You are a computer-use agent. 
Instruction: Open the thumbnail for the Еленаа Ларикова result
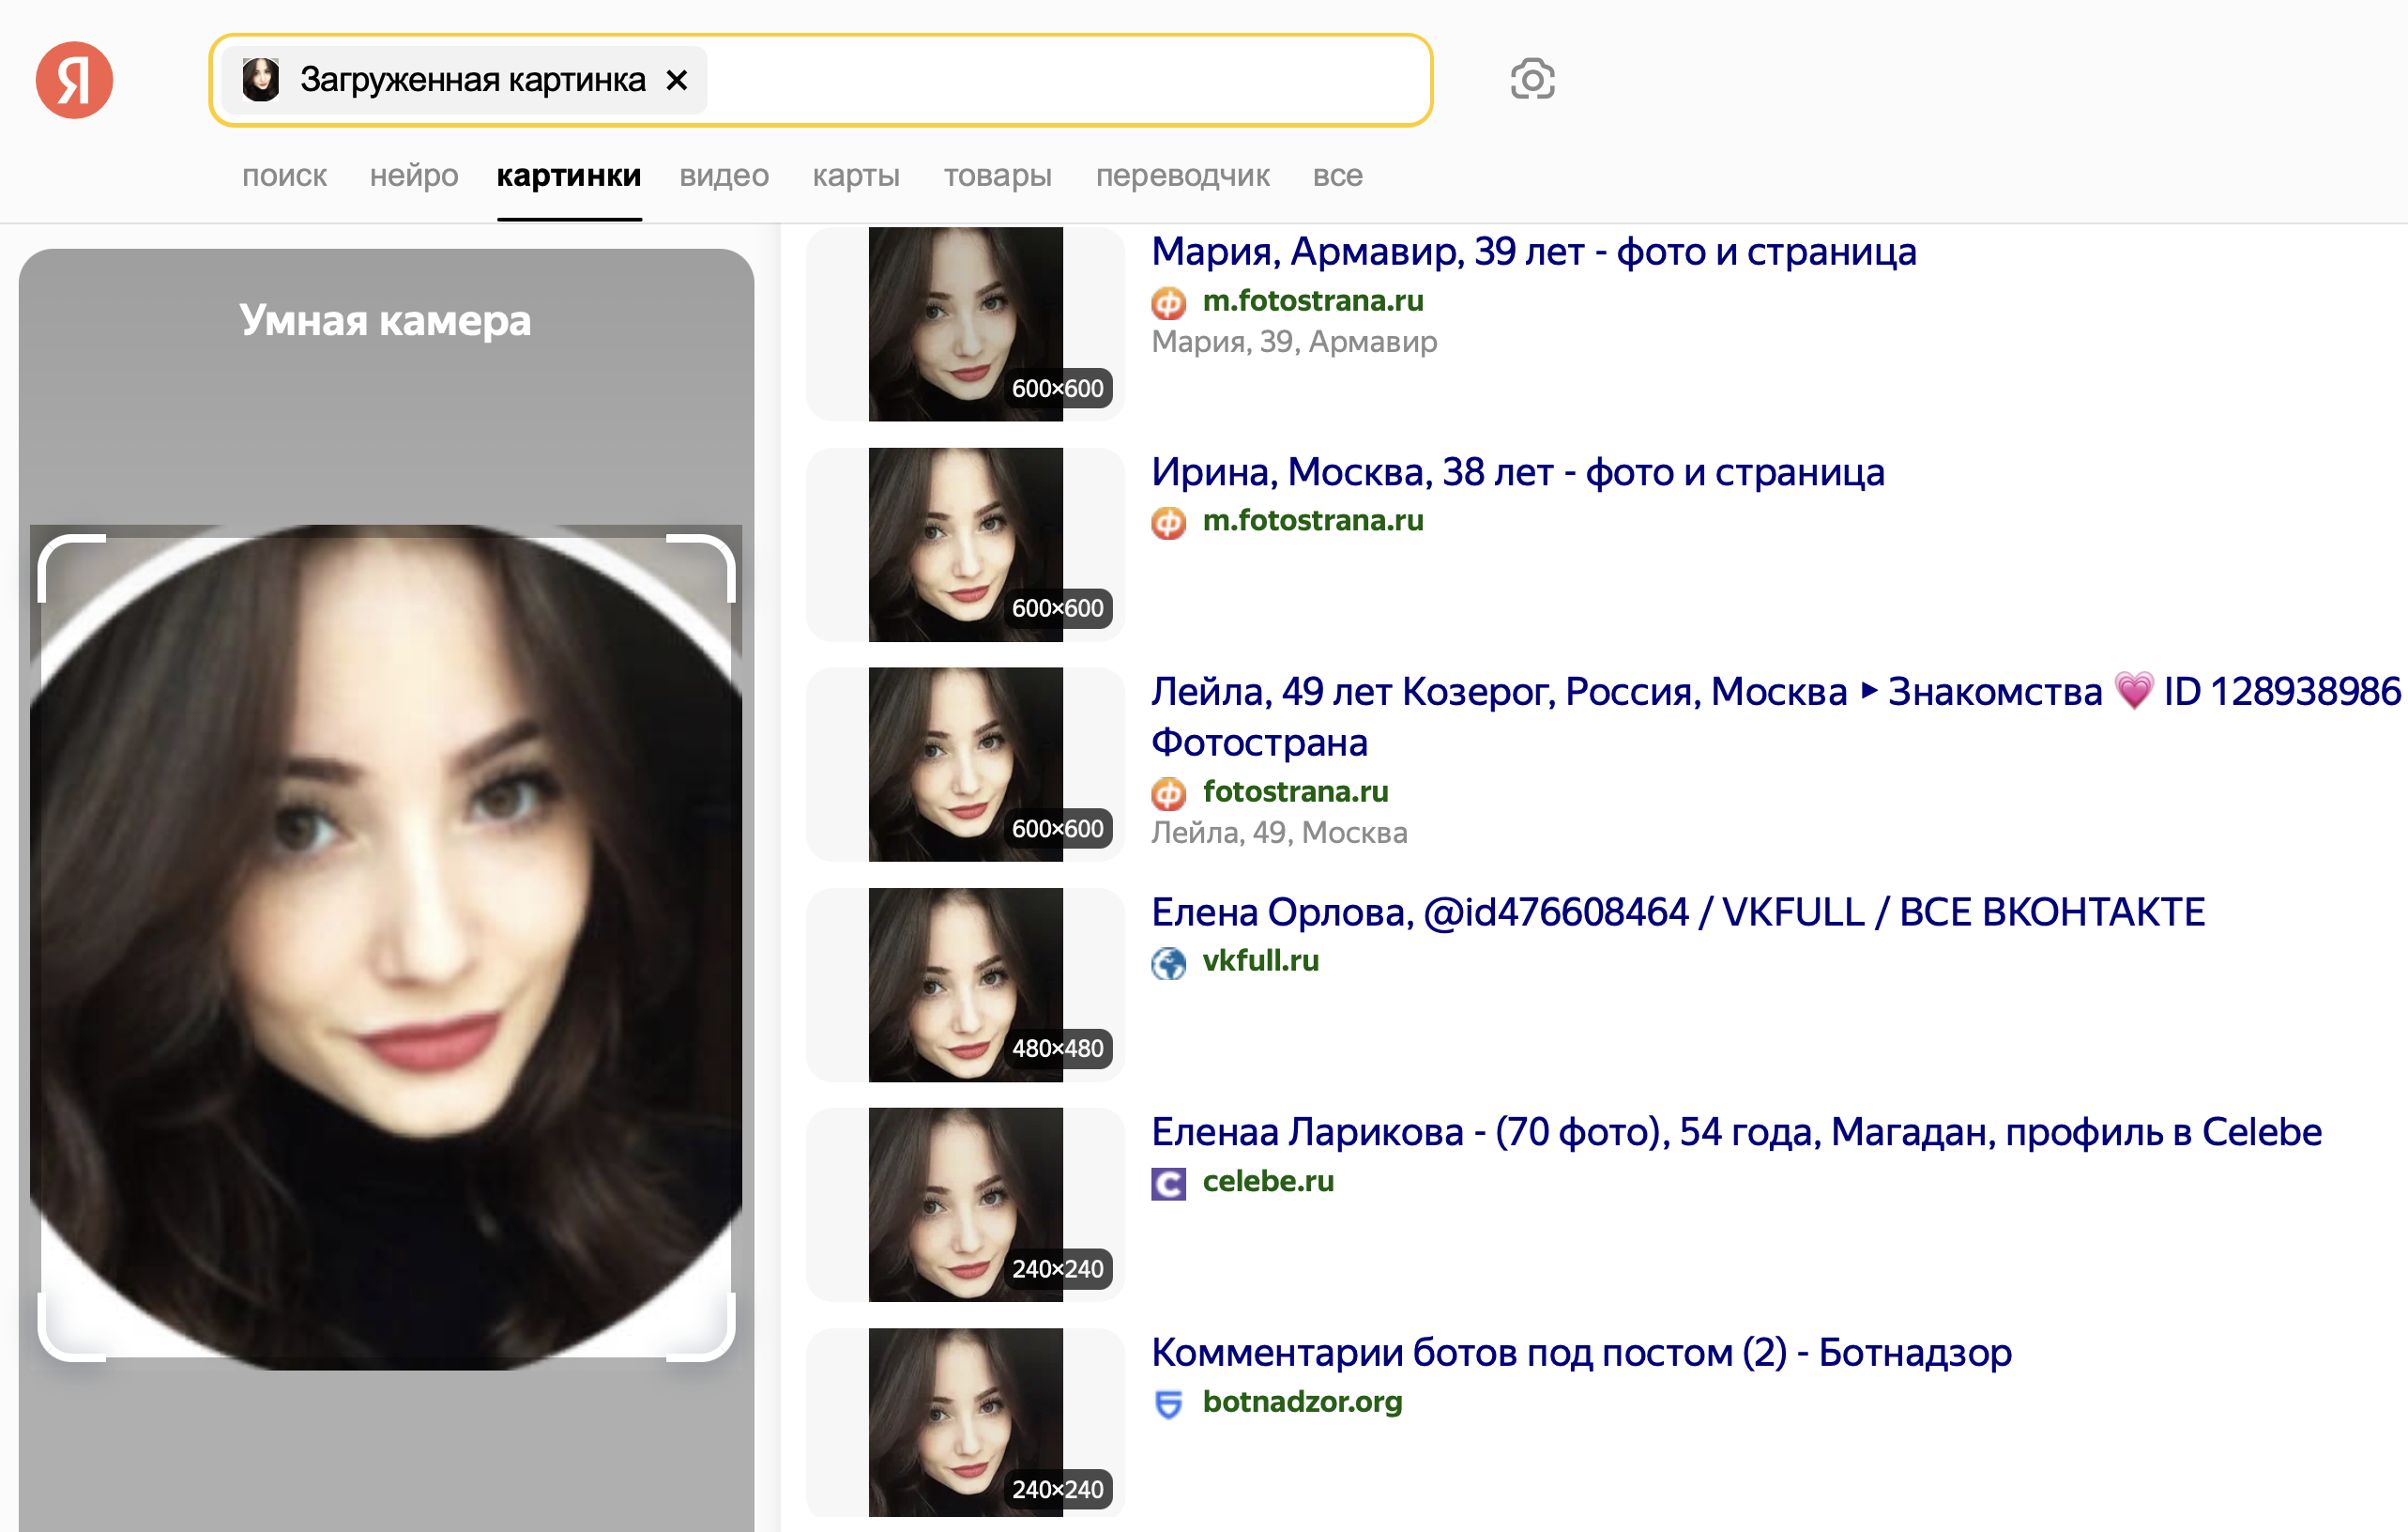[x=965, y=1204]
